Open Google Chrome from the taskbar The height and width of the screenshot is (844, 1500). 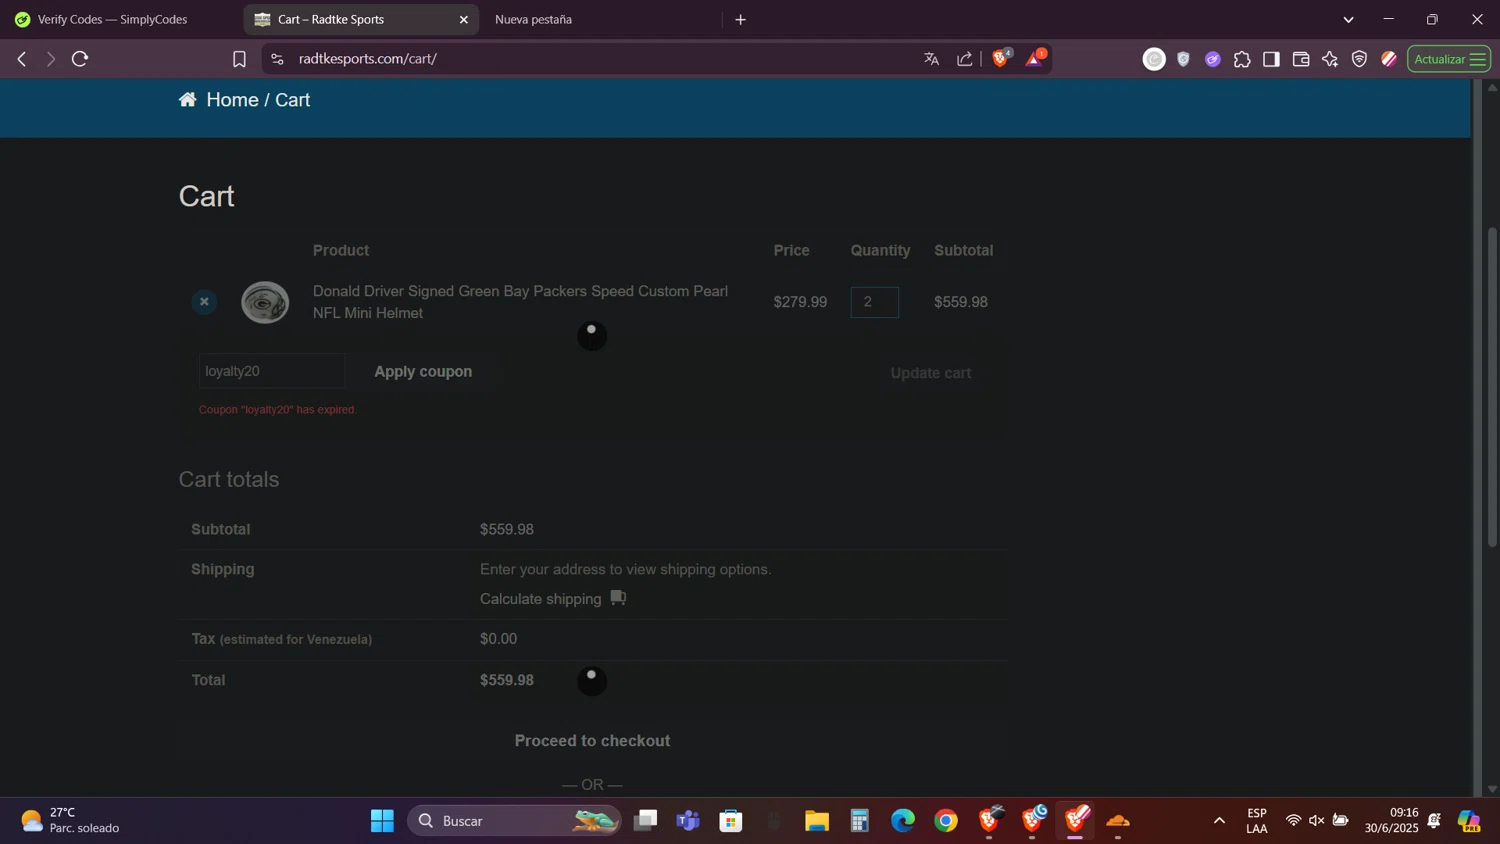pos(946,821)
